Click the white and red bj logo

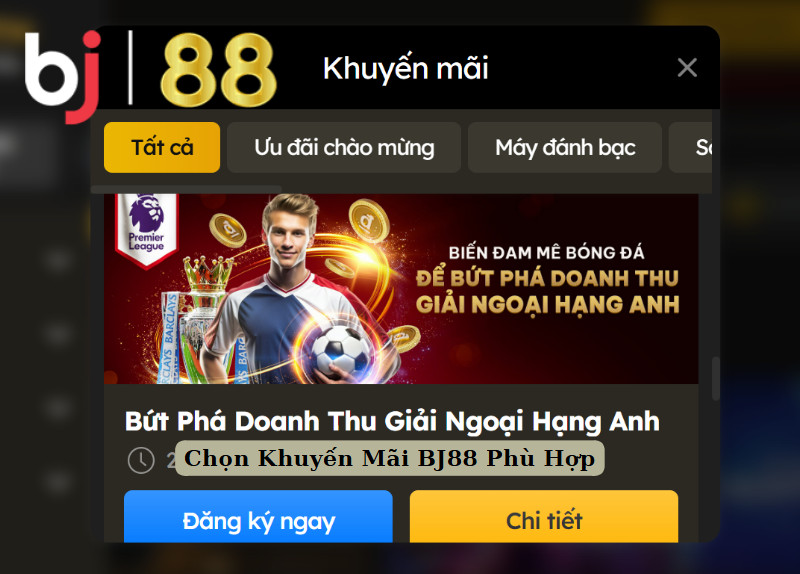[x=62, y=76]
